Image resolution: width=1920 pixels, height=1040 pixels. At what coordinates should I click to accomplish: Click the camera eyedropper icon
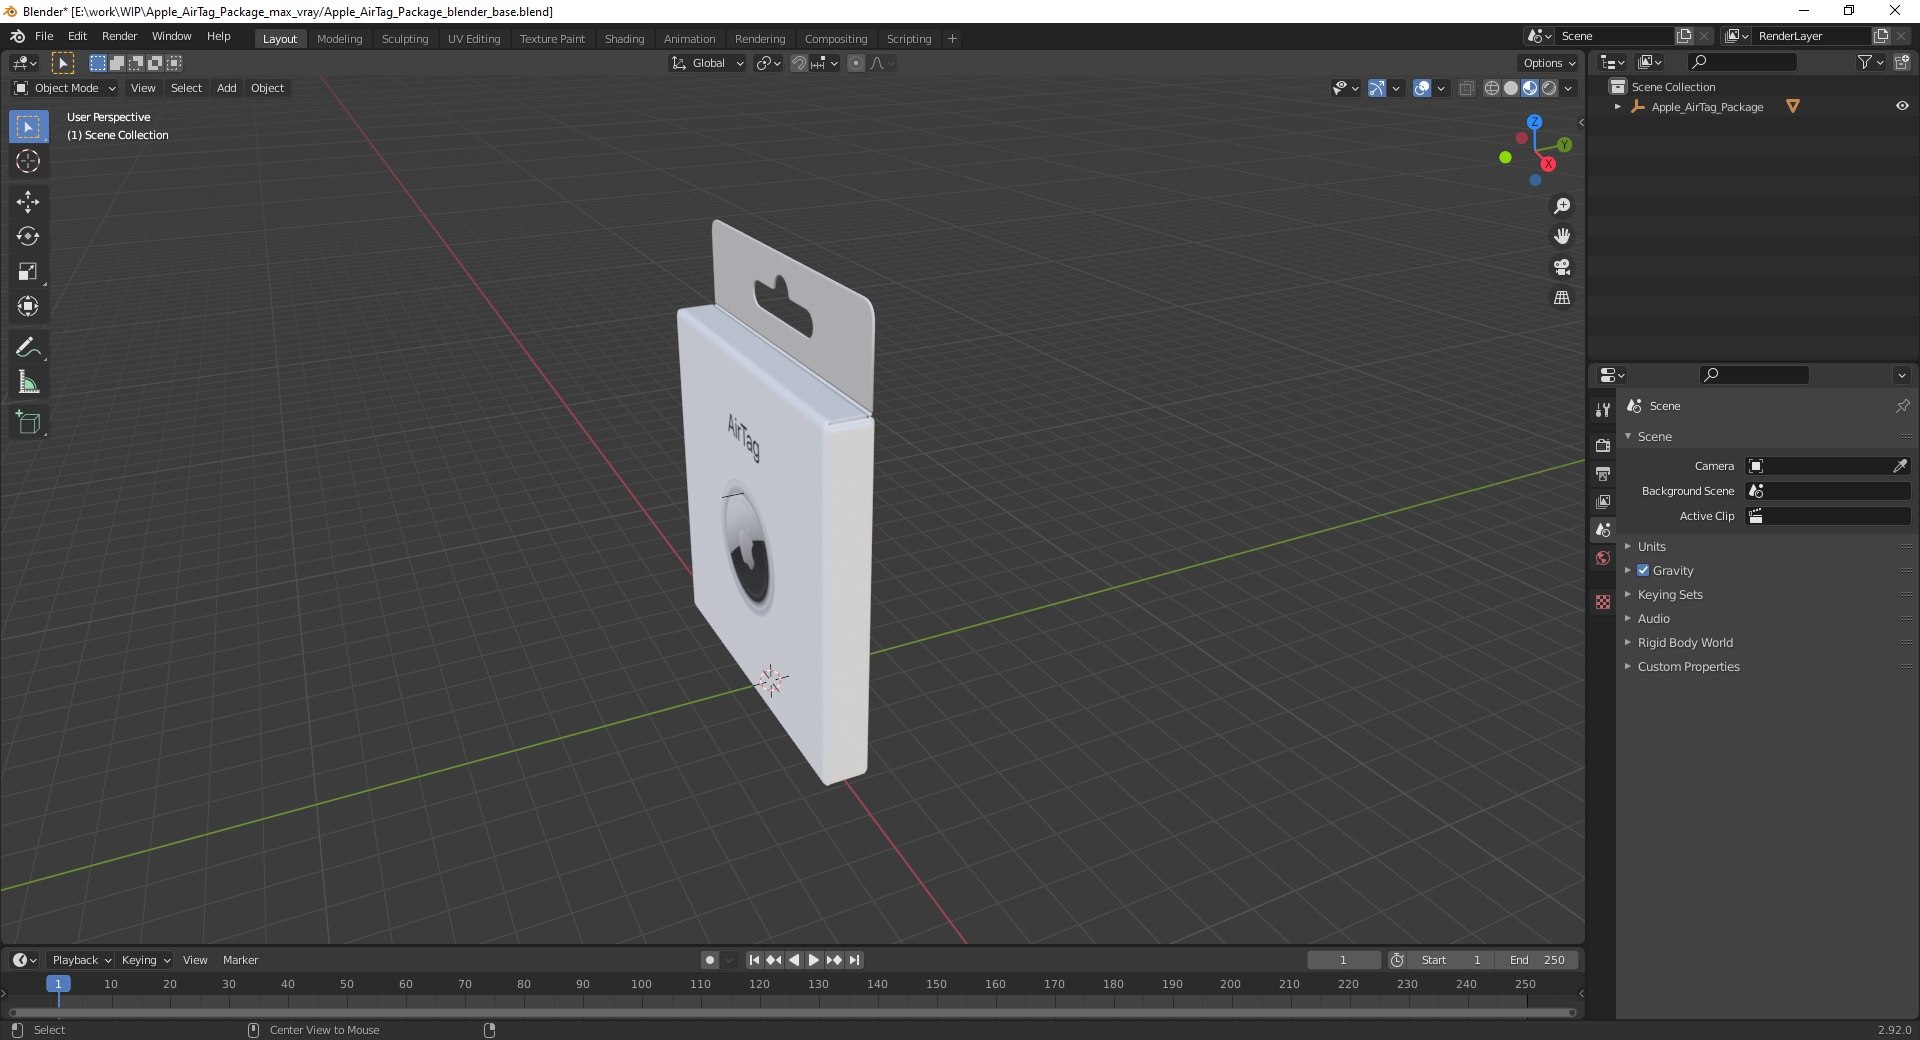coord(1900,466)
